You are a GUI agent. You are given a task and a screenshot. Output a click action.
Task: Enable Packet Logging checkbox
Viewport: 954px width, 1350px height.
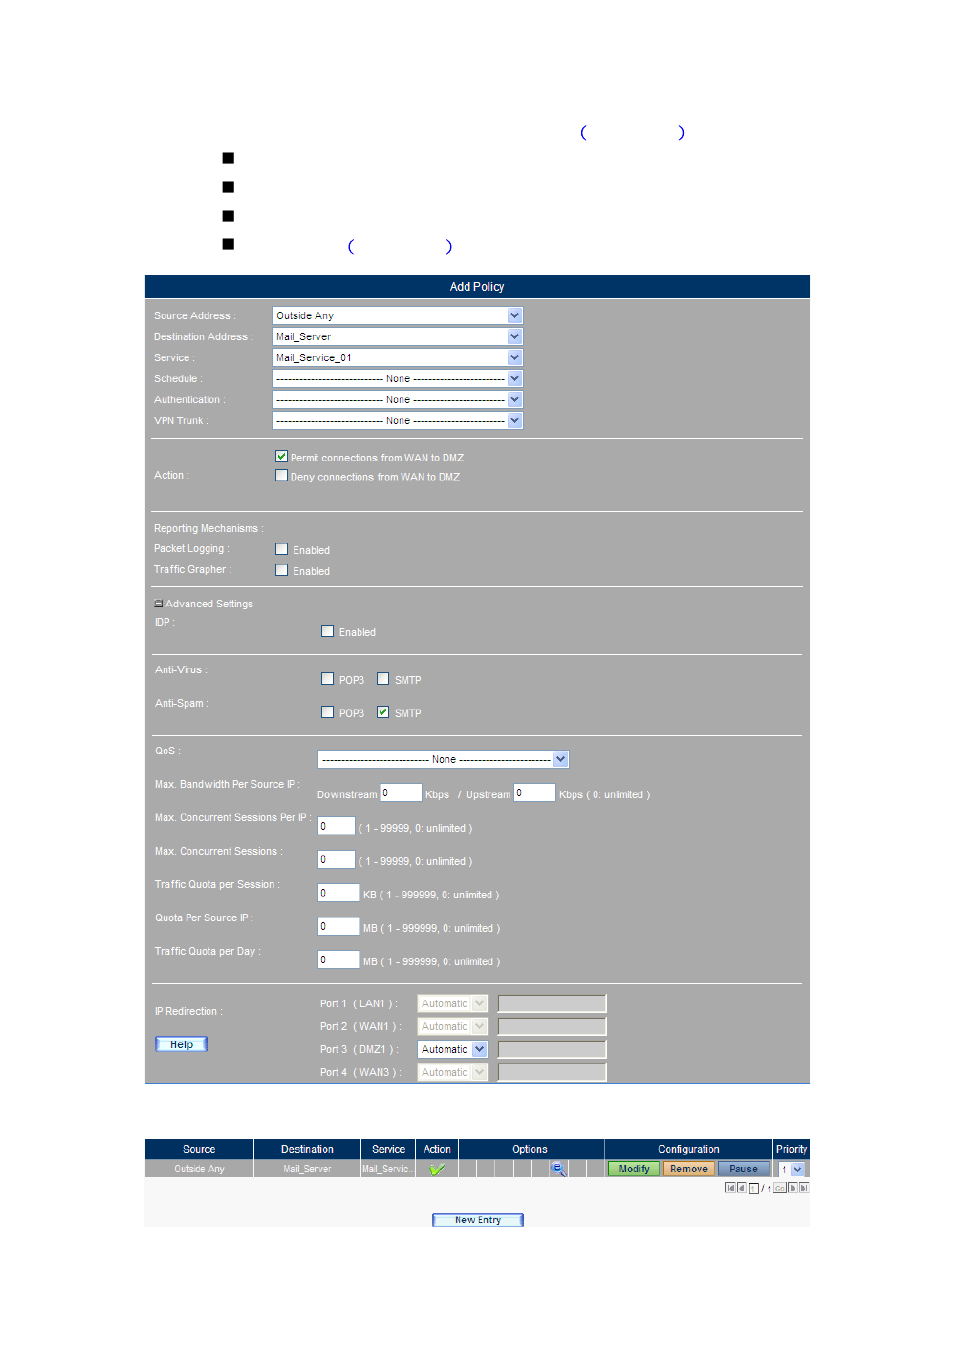point(282,549)
